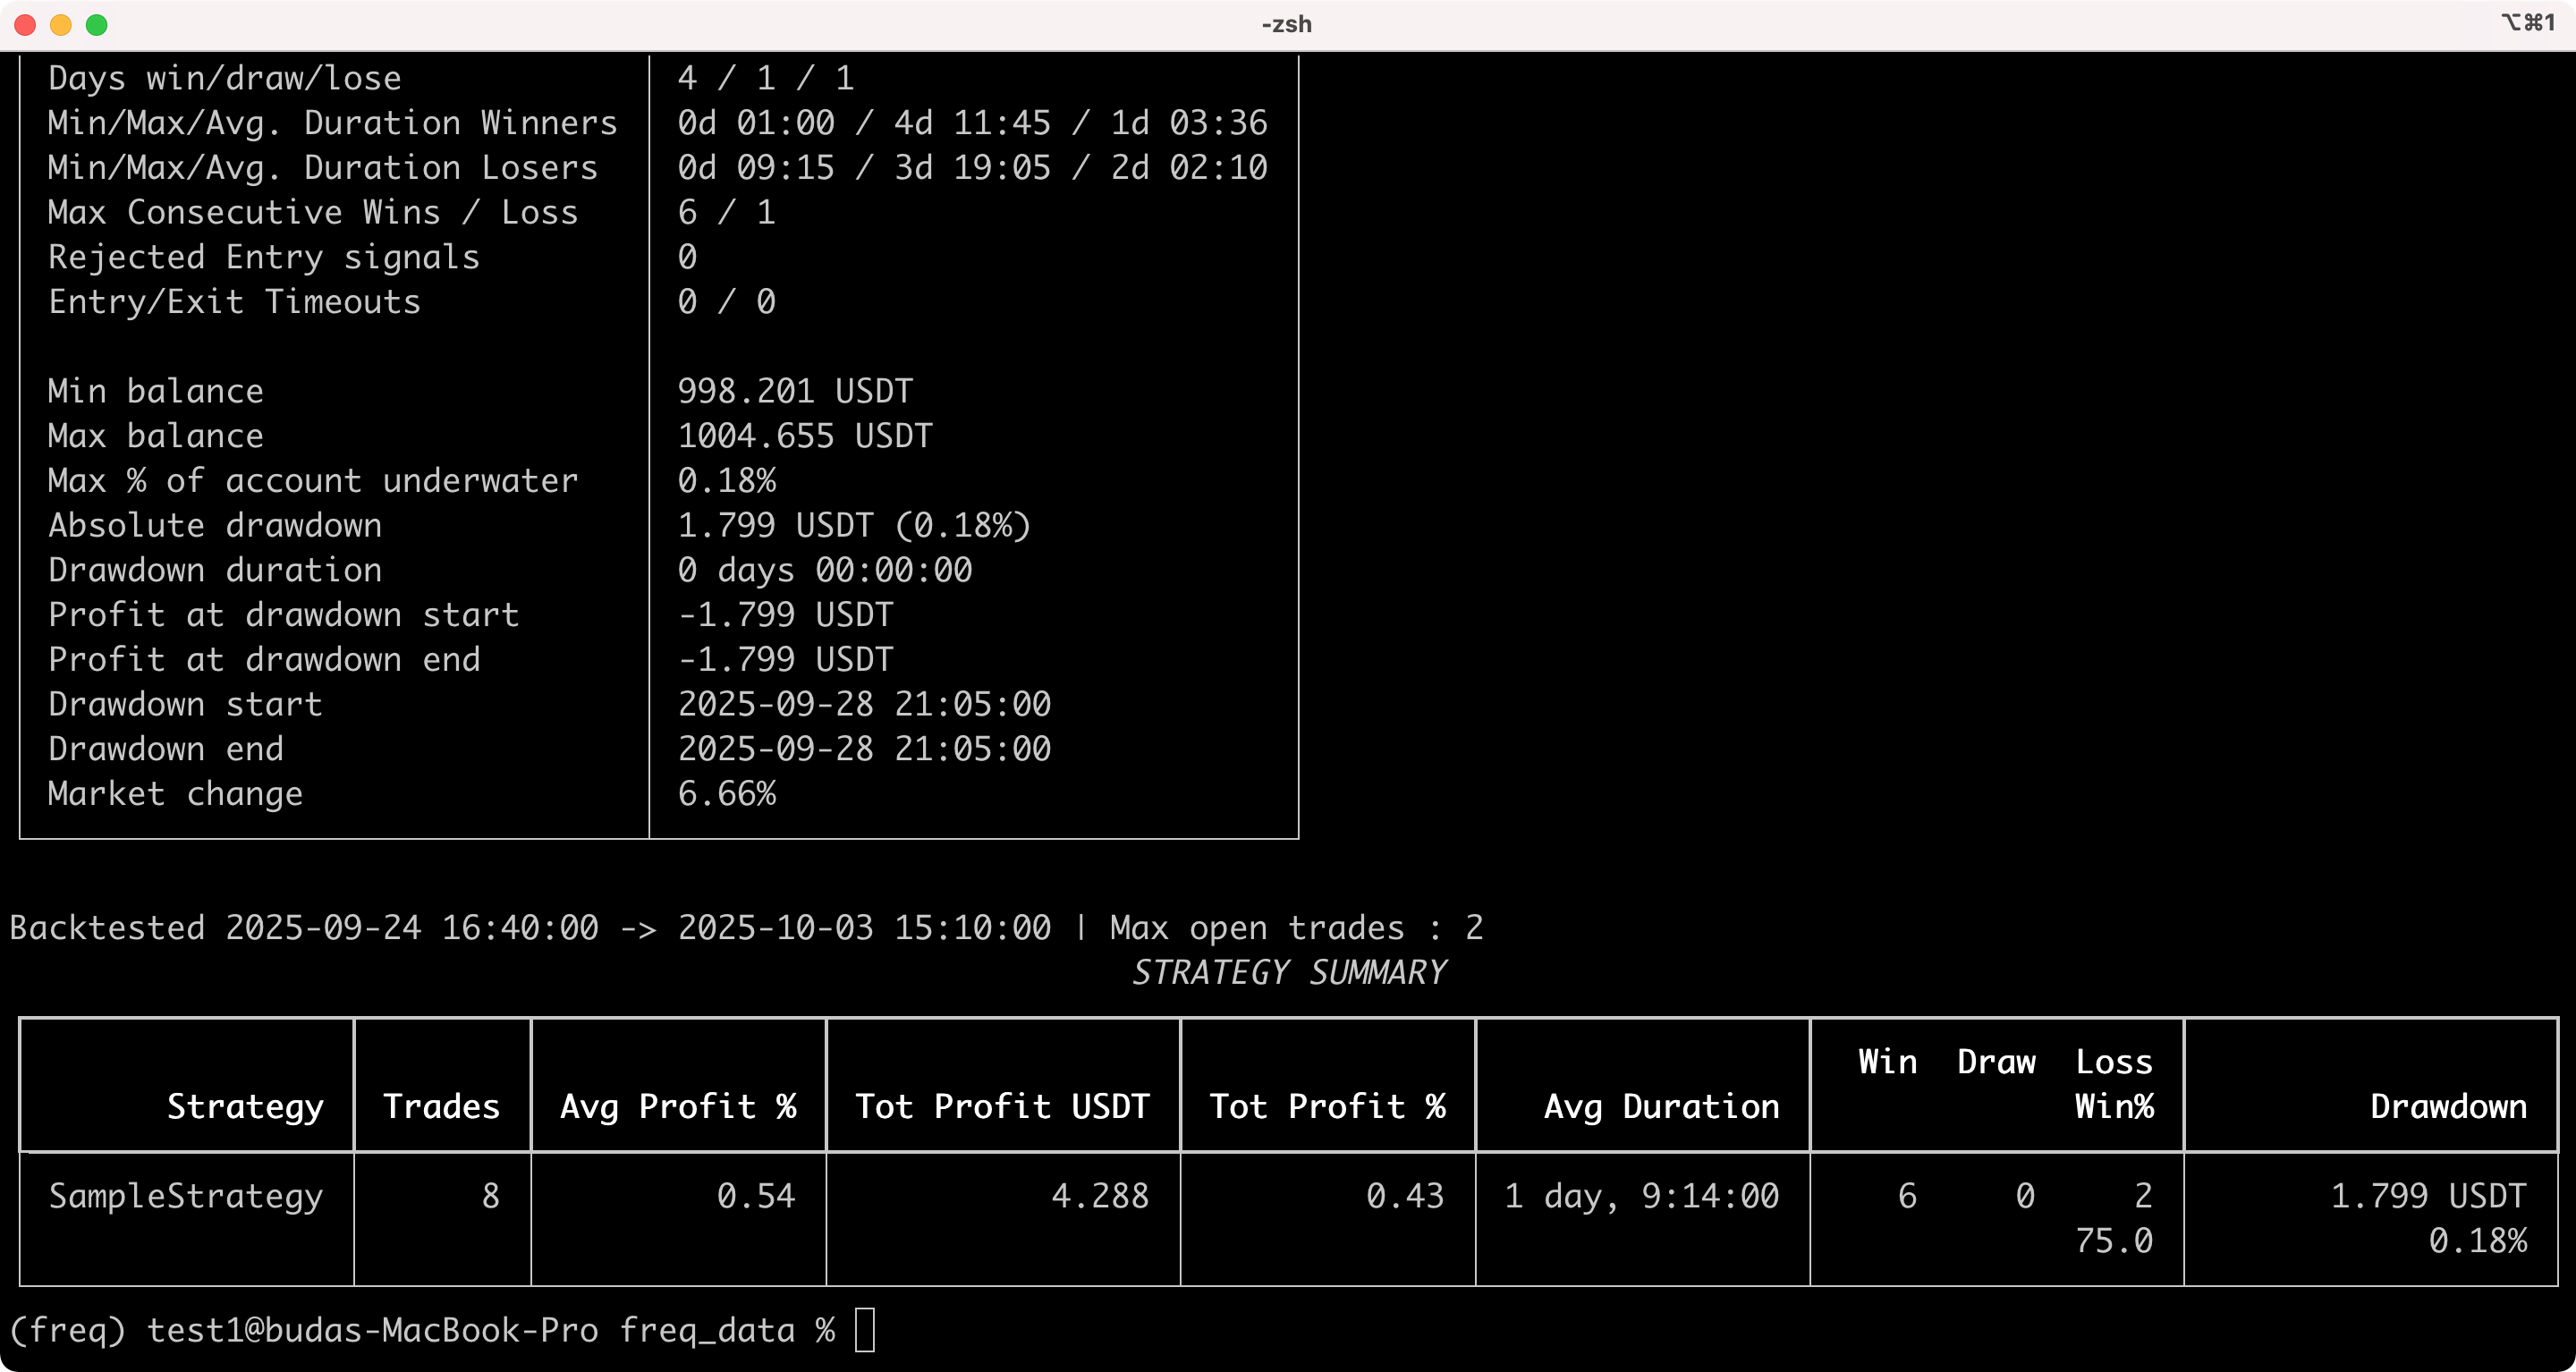Click the Min balance label

[156, 391]
